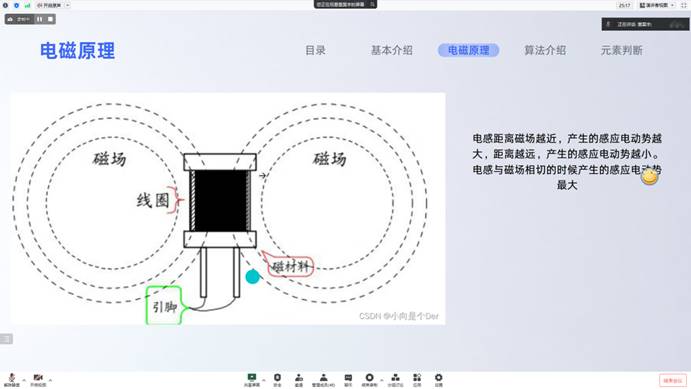This screenshot has height=389, width=691.
Task: Open the invite participants icon
Action: 299,380
